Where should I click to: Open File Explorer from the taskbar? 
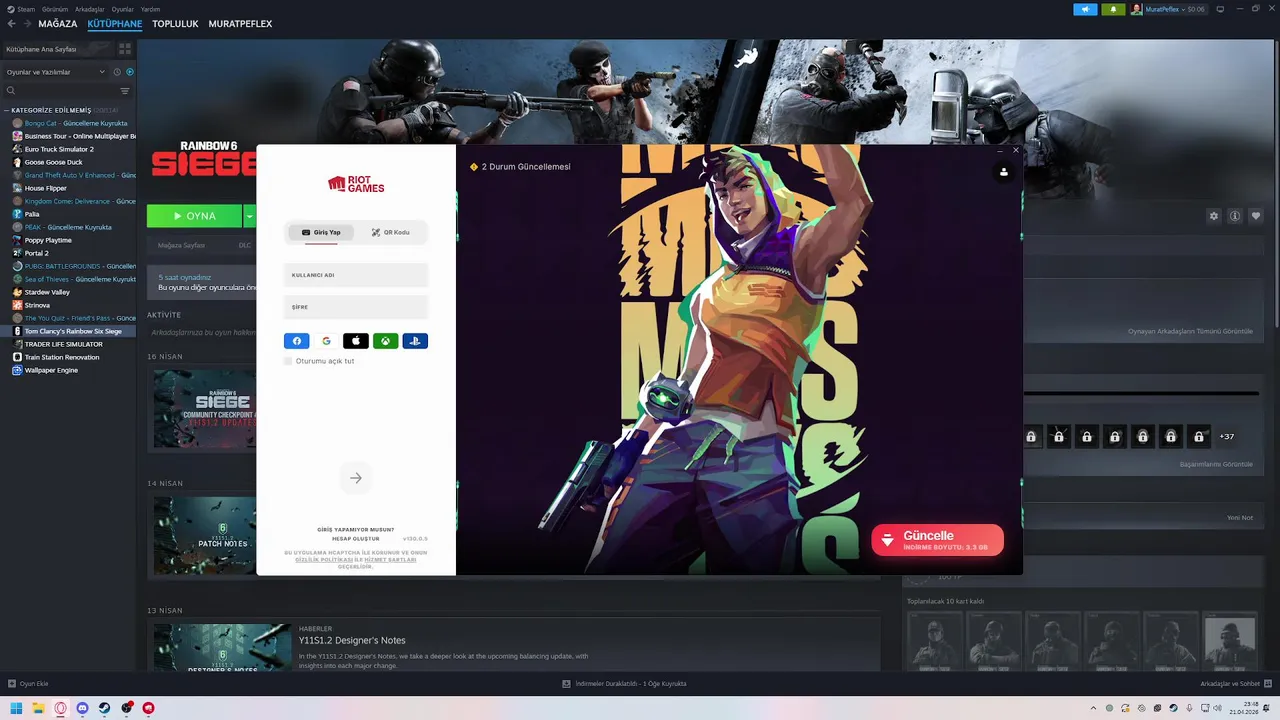[38, 708]
